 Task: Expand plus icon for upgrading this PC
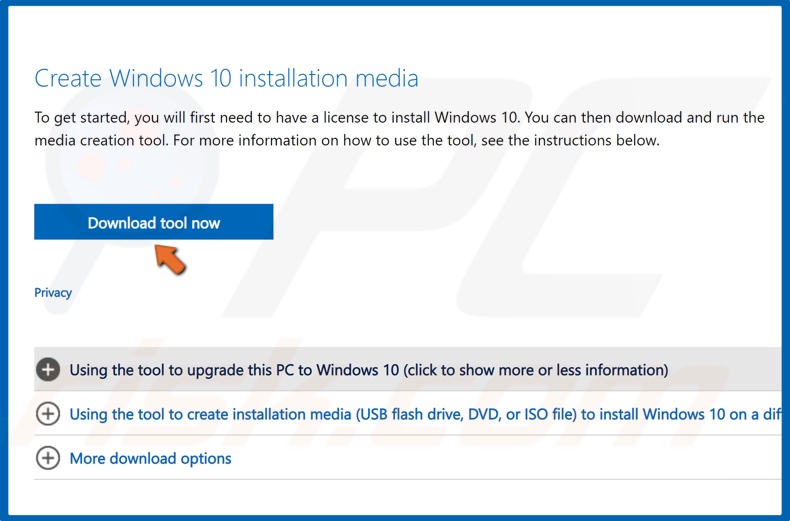coord(48,370)
